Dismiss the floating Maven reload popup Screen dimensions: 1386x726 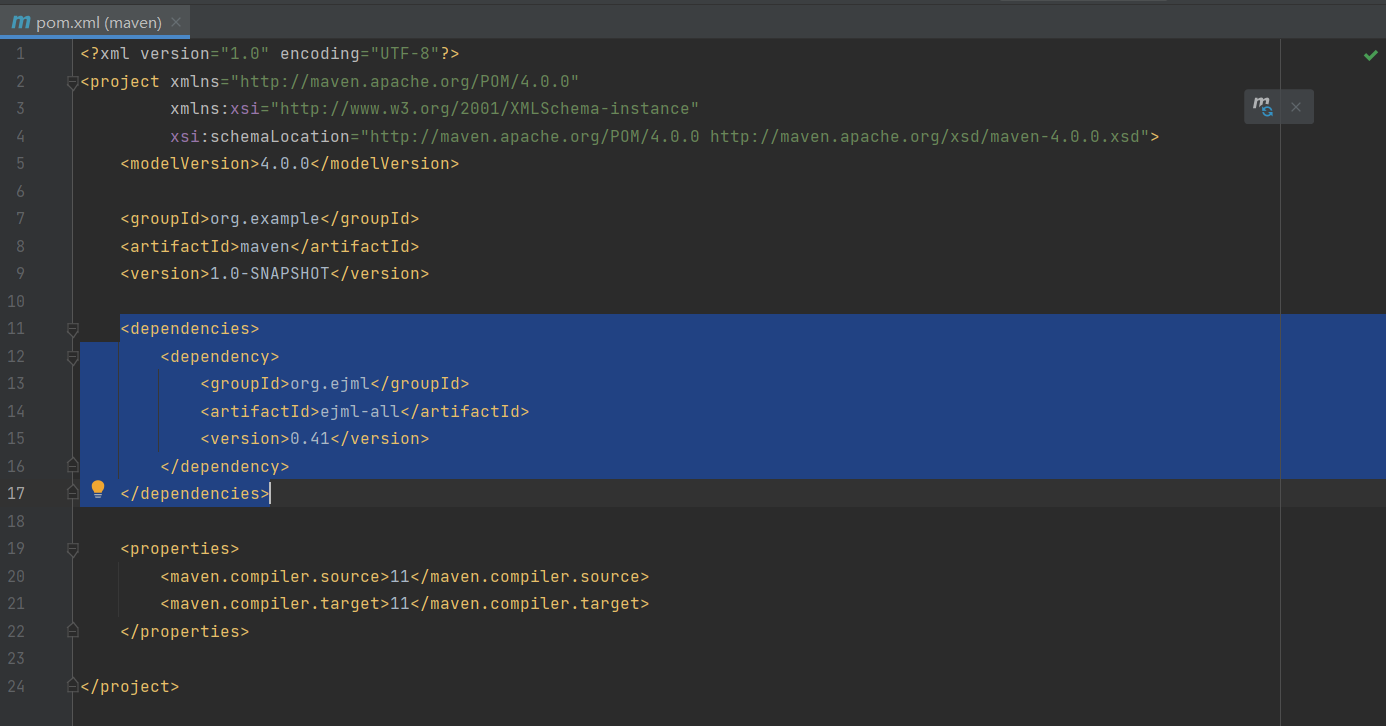coord(1296,107)
